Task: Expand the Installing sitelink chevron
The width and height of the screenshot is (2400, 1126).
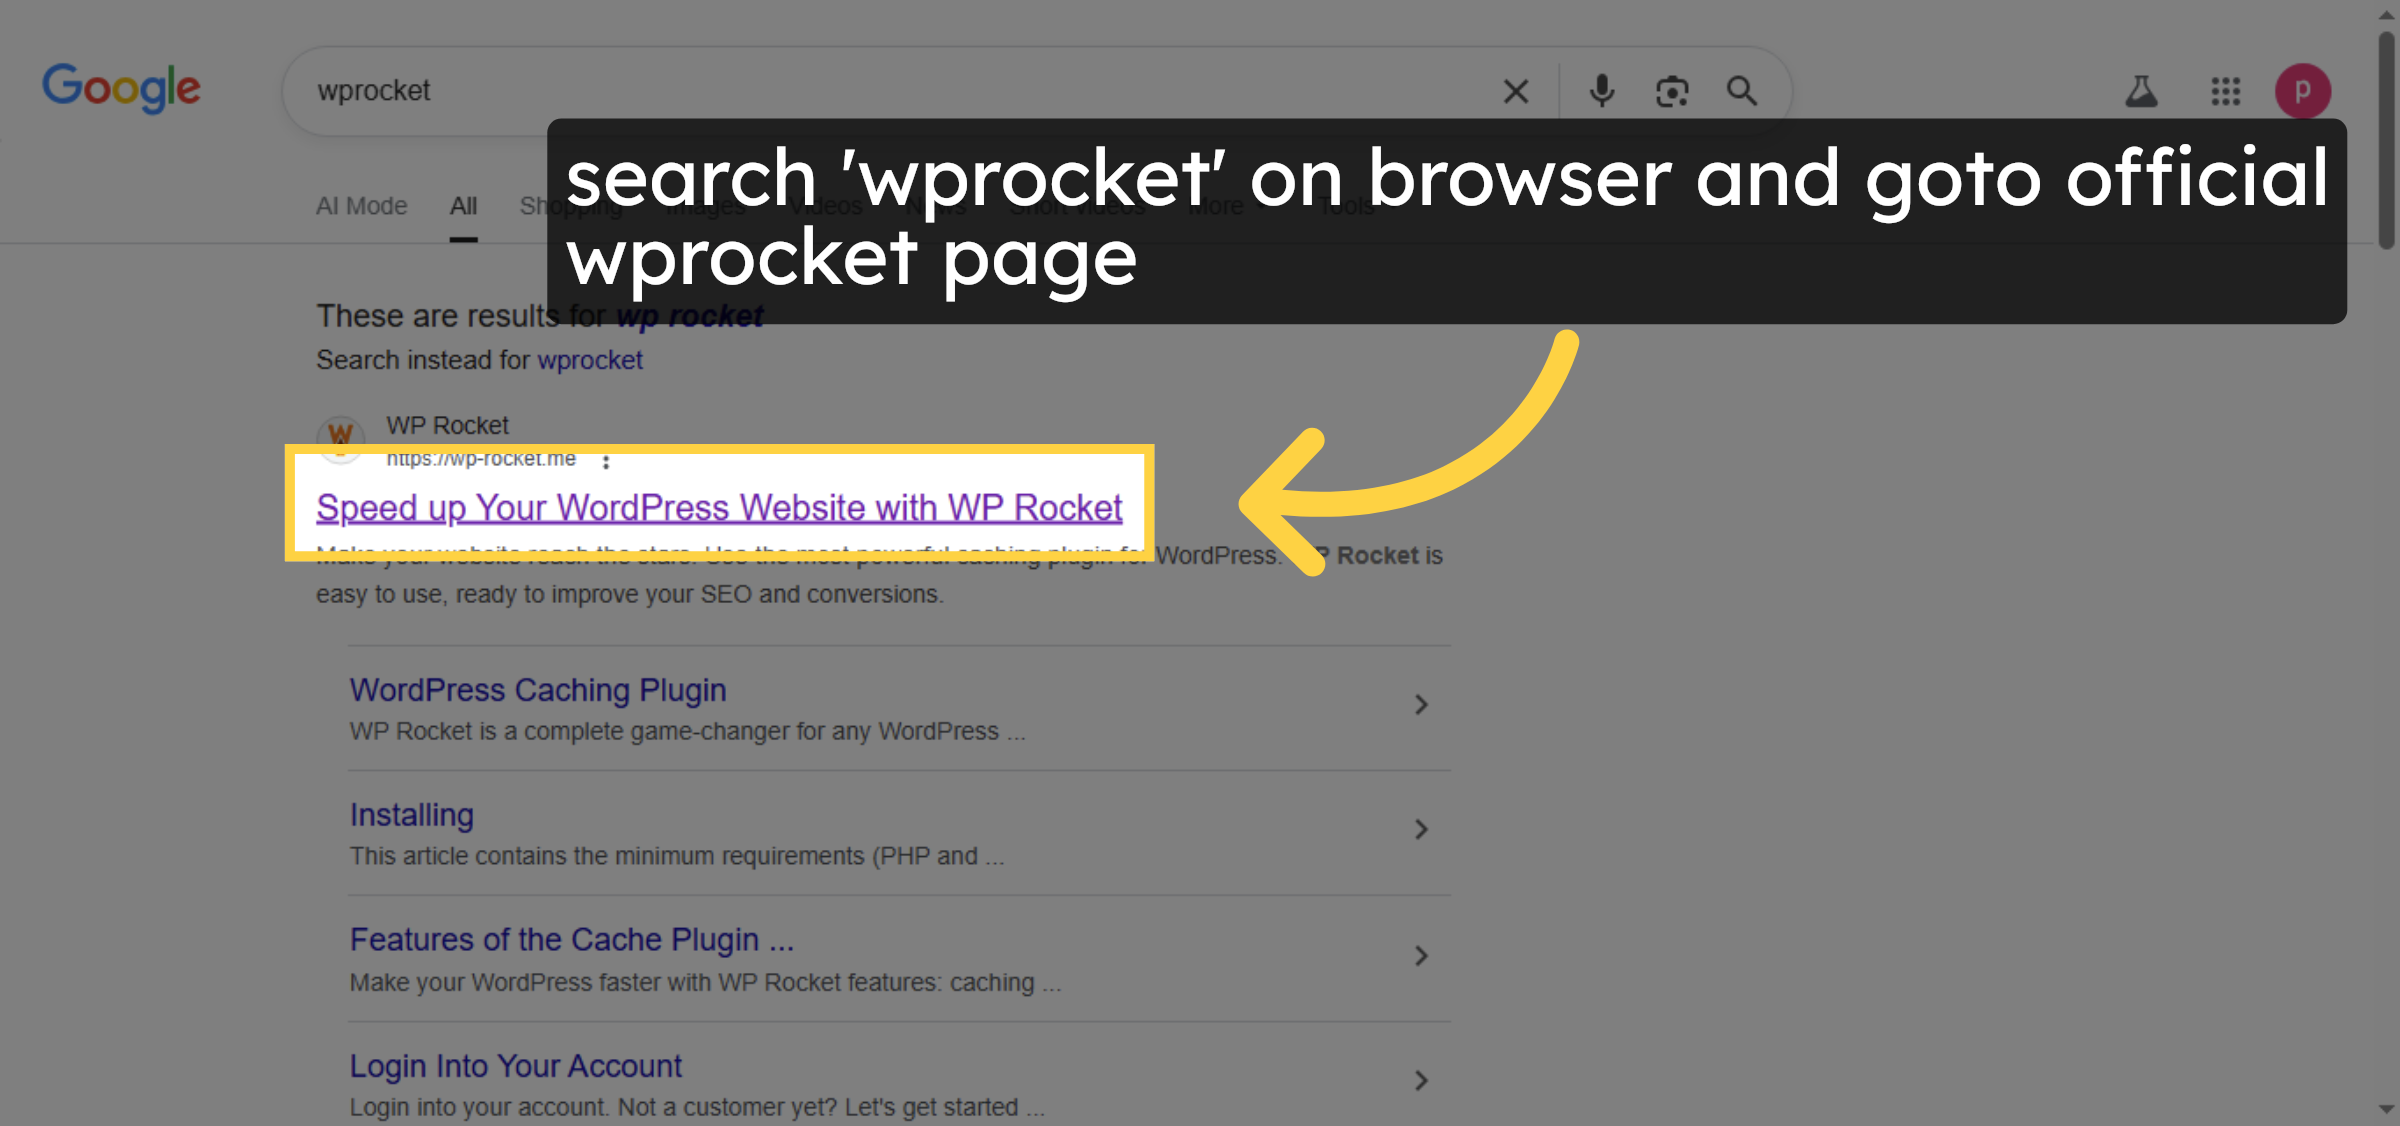Action: (1421, 829)
